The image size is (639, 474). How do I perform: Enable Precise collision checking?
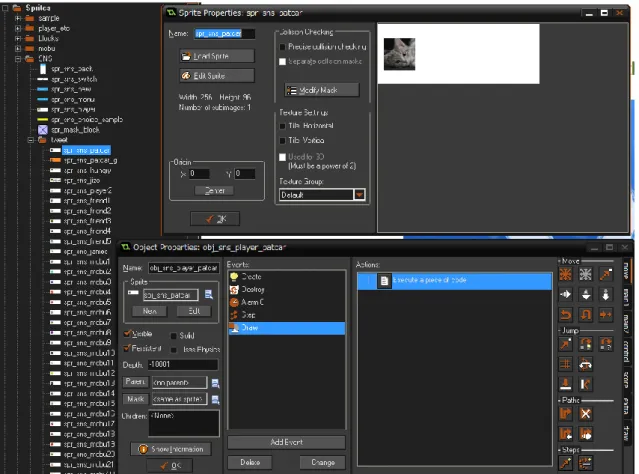pyautogui.click(x=282, y=47)
